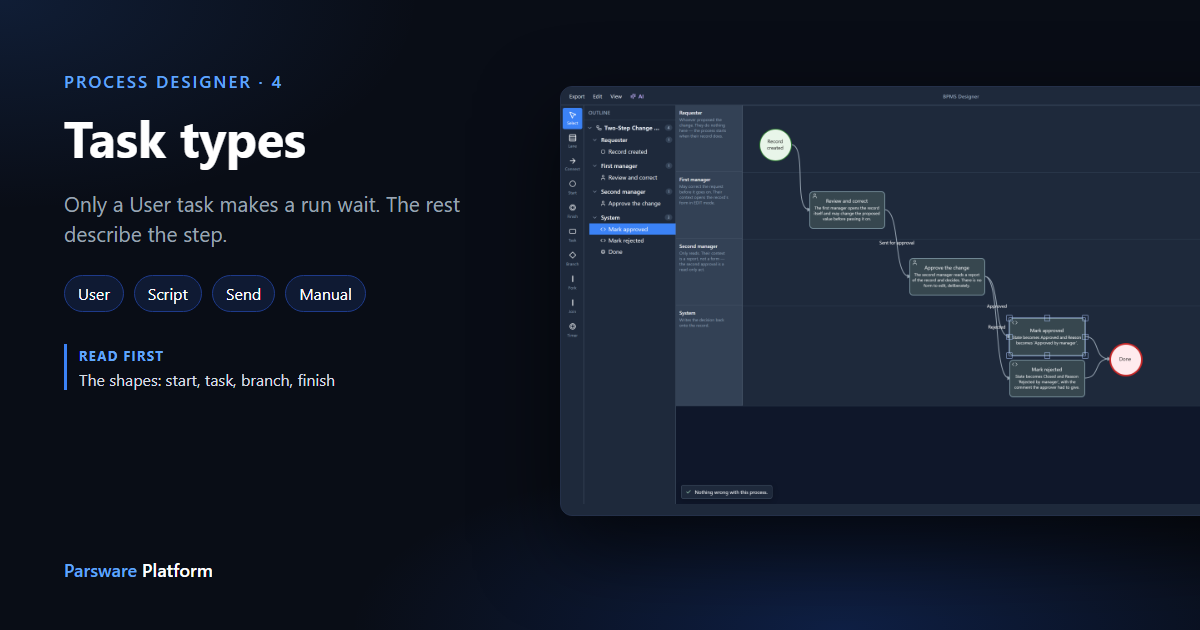
Task: Choose the Fork tool
Action: 572,282
